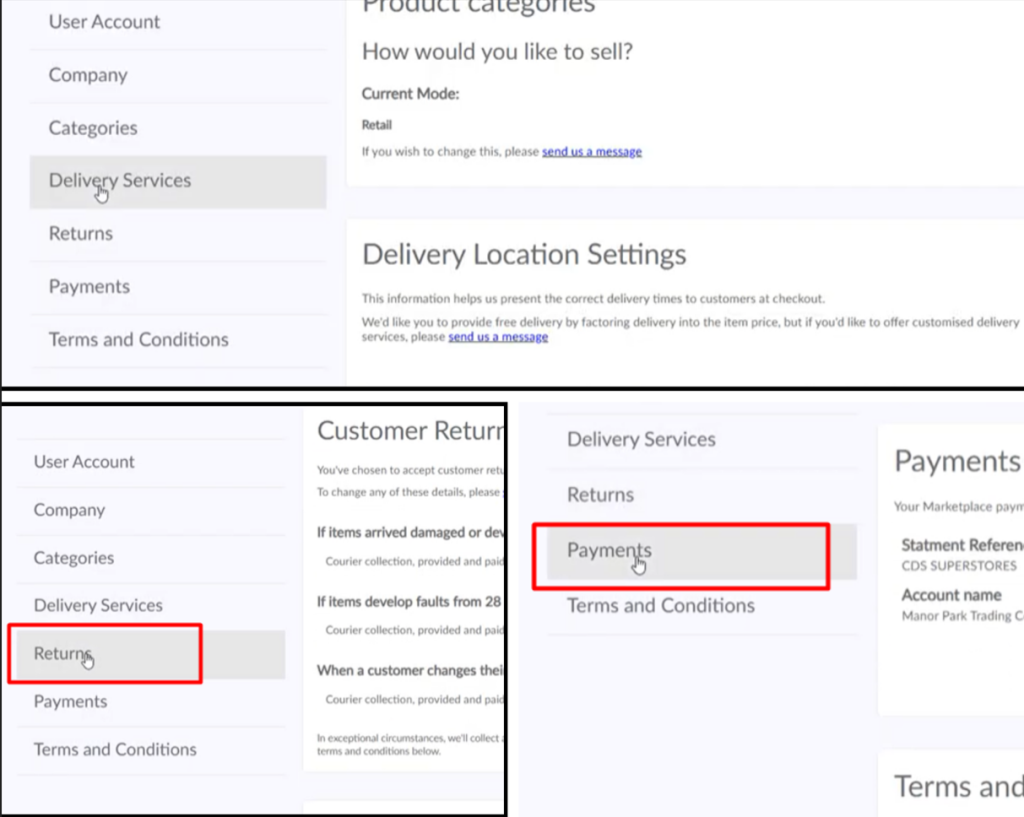Viewport: 1024px width, 817px height.
Task: Open Terms and Conditions in top sidebar
Action: pyautogui.click(x=178, y=340)
